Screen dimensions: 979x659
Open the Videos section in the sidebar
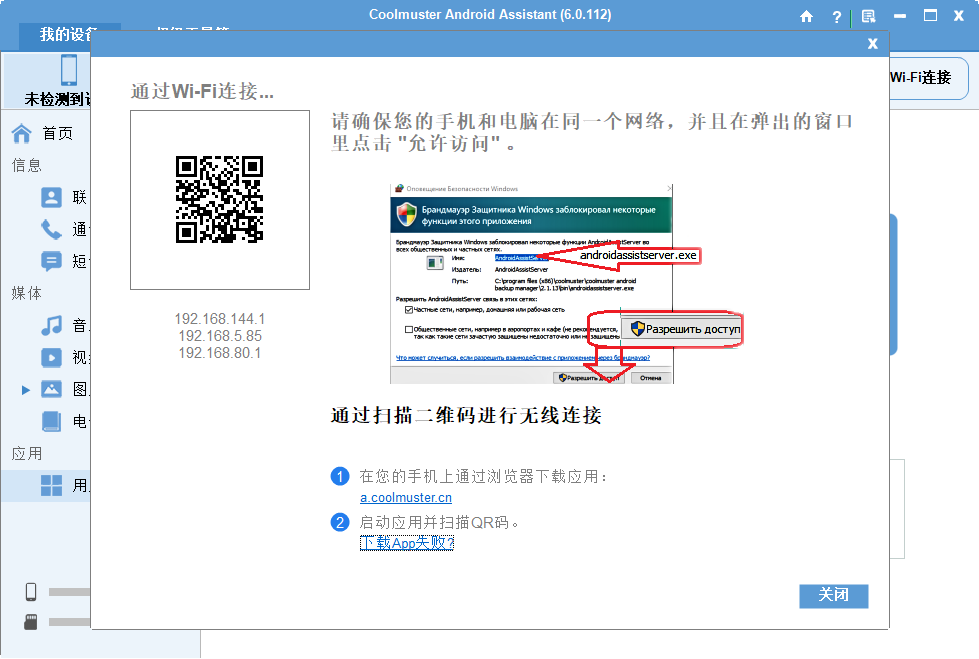pos(51,358)
